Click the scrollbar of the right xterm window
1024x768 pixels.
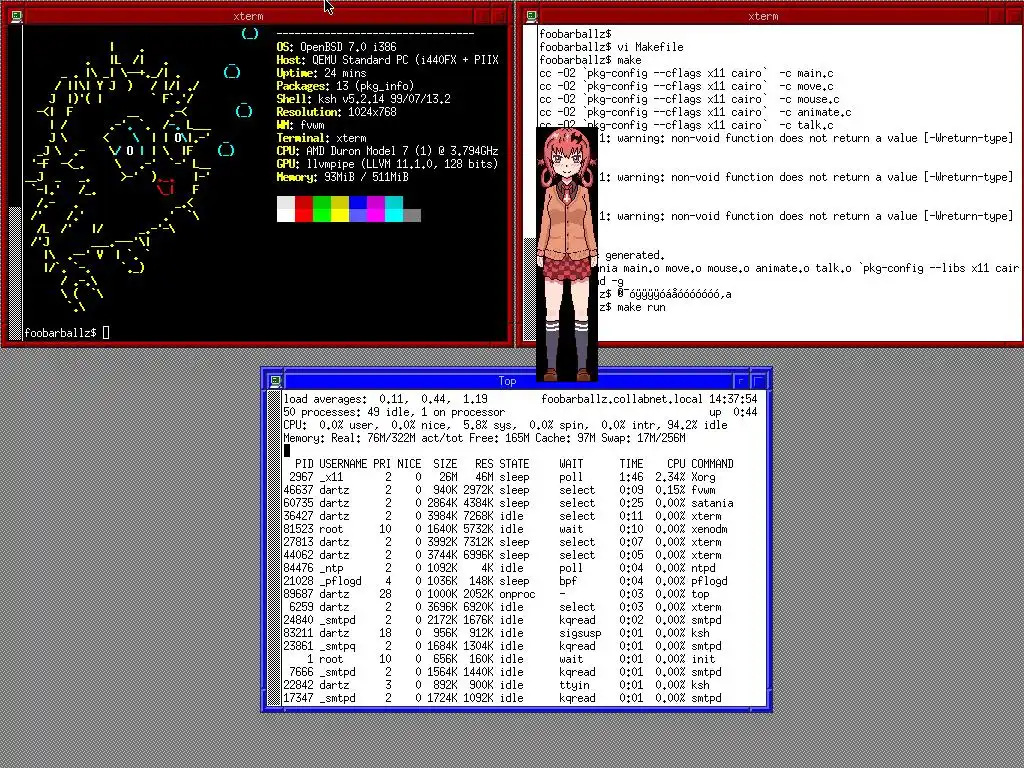click(x=530, y=183)
